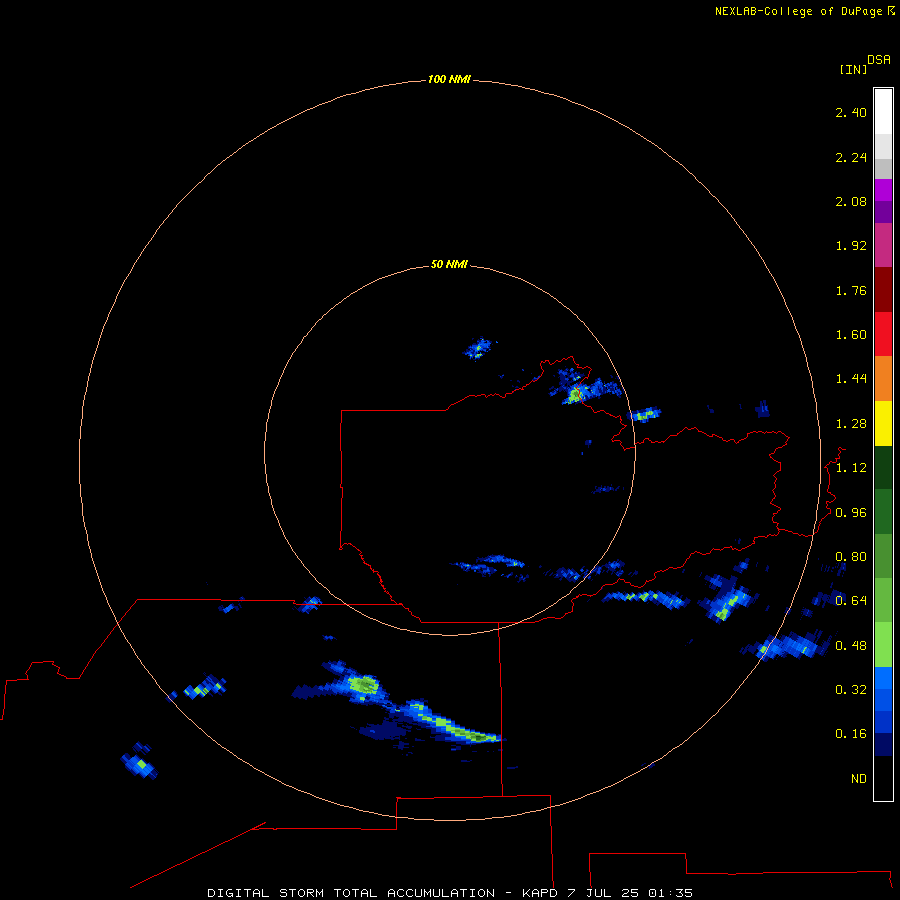900x900 pixels.
Task: Click the 50 NMI range ring label
Action: (449, 264)
